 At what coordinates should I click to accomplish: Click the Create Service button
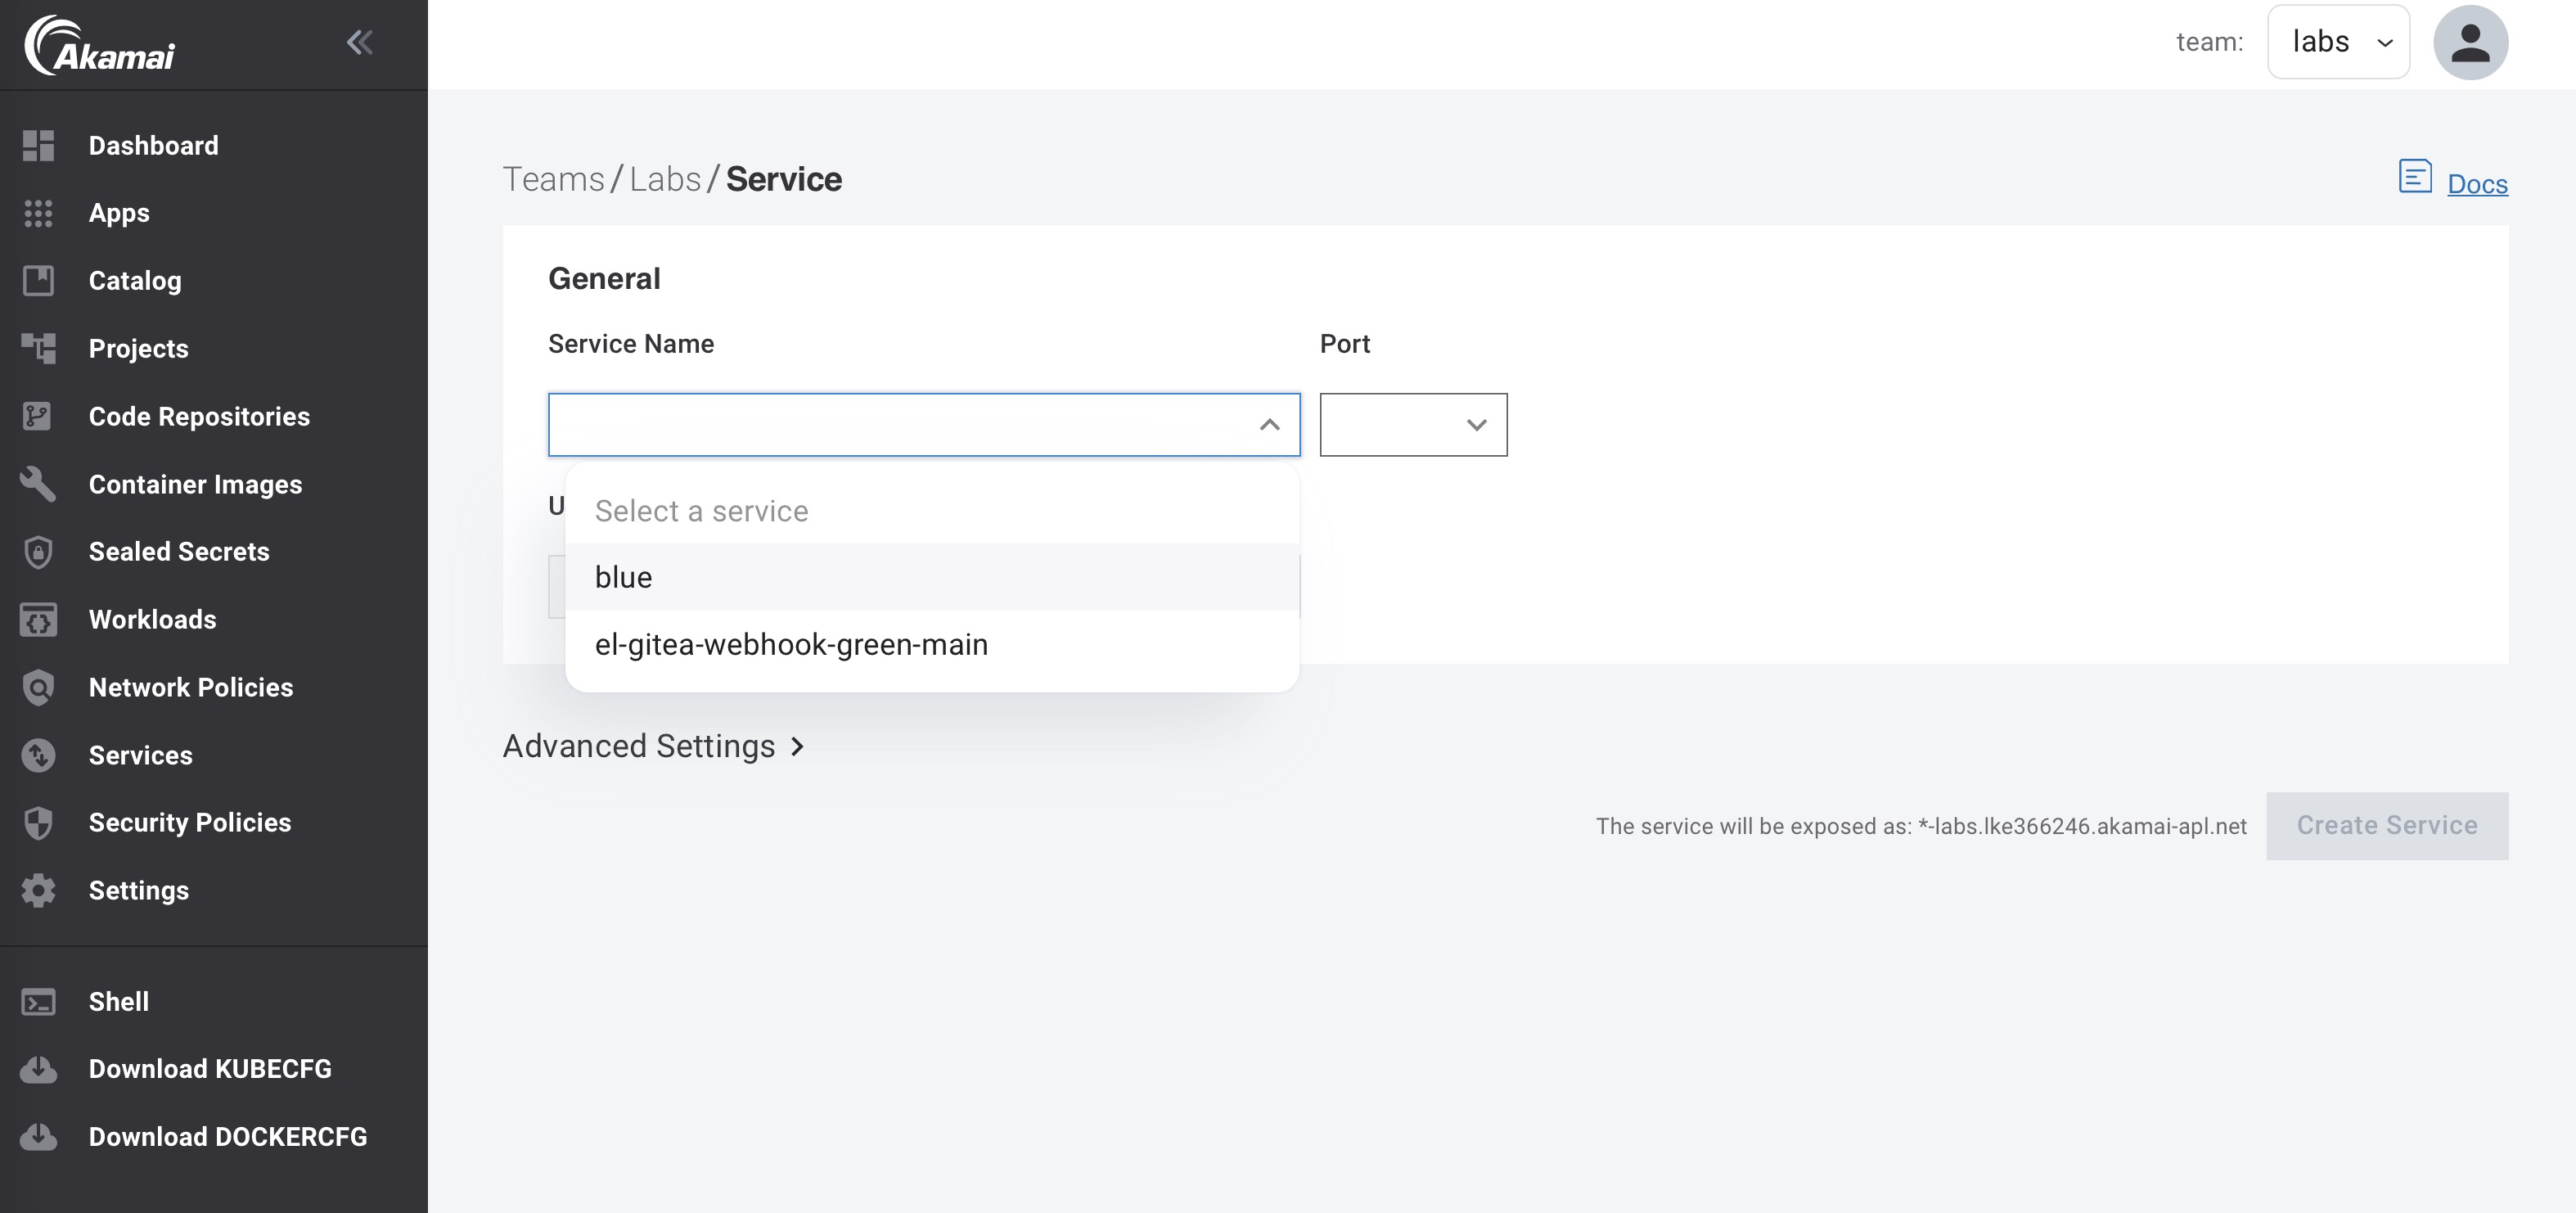pos(2386,826)
